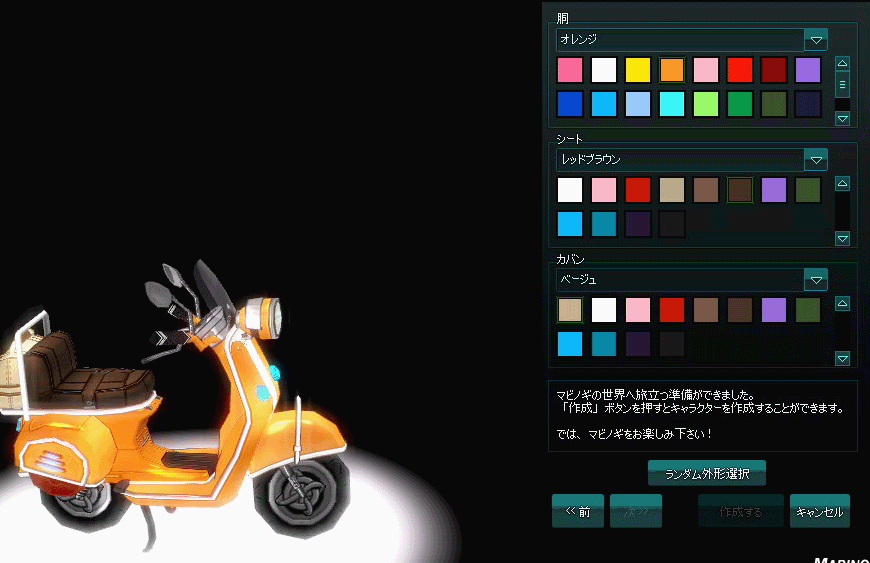Image resolution: width=870 pixels, height=563 pixels.
Task: Pick the yellow swatch in 胴 section
Action: pos(638,70)
